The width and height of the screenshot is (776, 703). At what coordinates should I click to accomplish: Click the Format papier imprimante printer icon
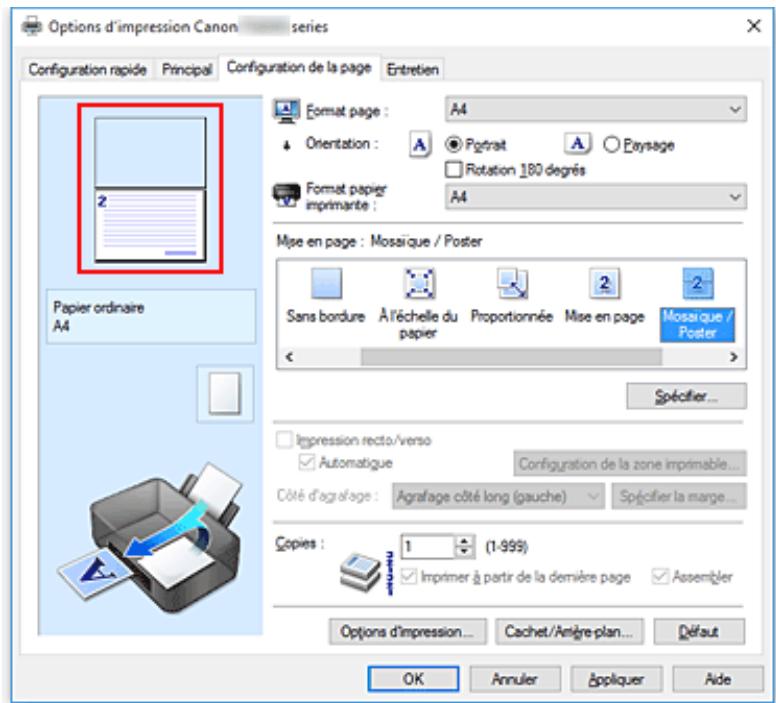tap(287, 196)
